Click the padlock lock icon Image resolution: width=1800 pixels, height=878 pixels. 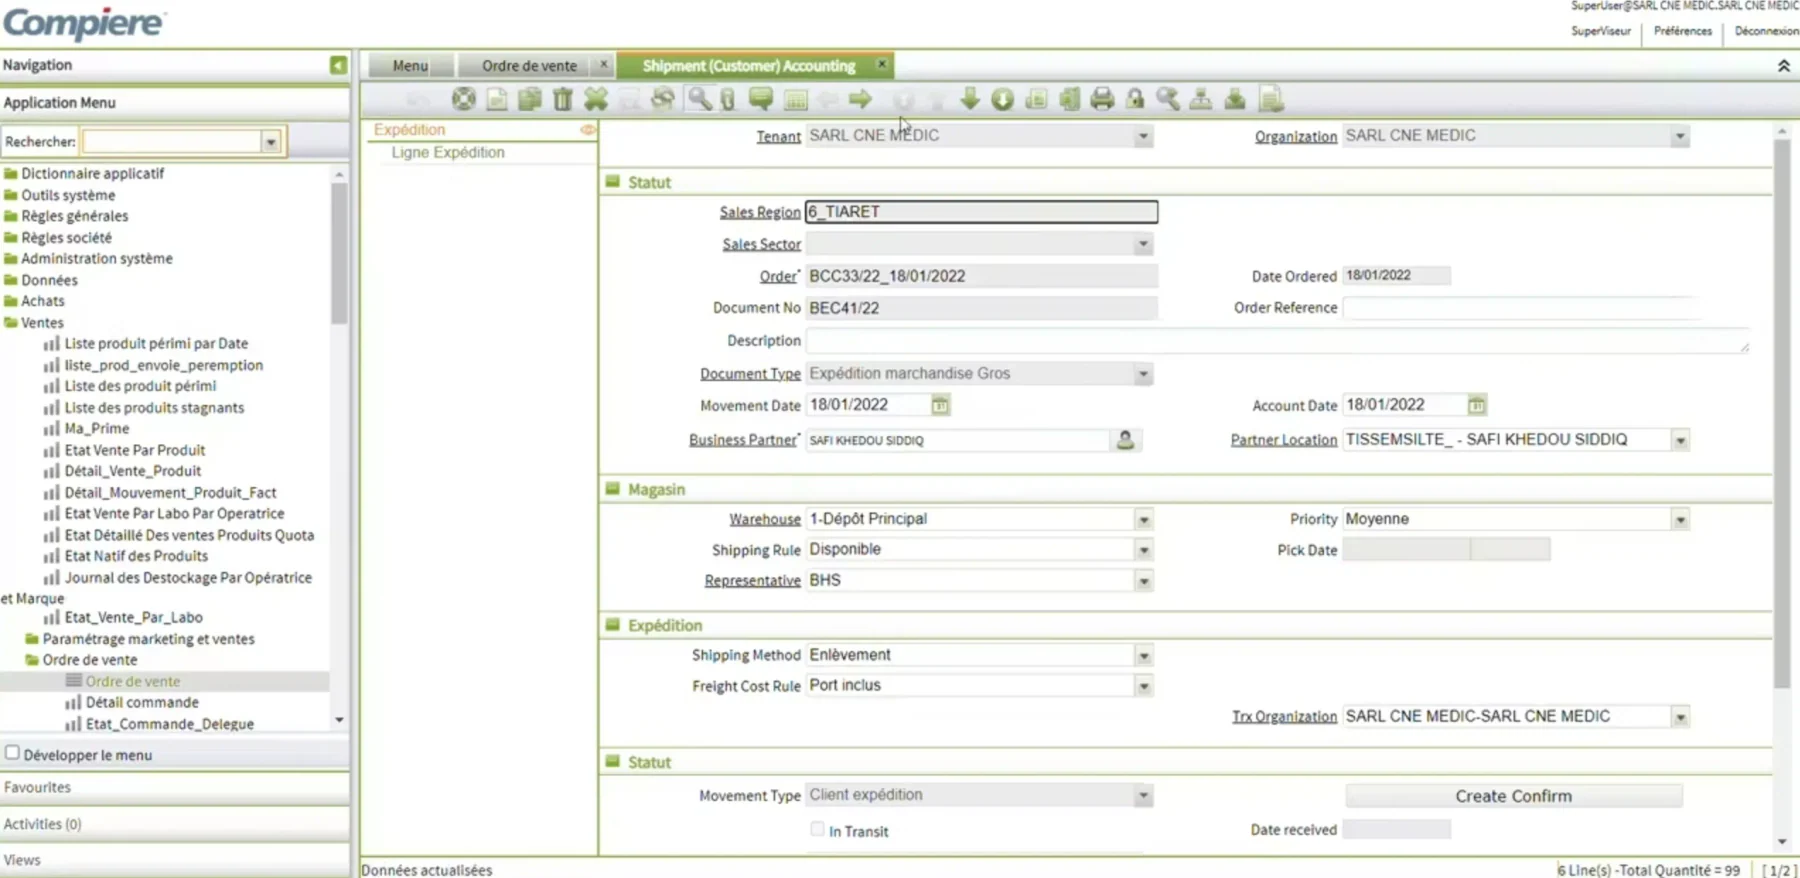pos(1135,99)
